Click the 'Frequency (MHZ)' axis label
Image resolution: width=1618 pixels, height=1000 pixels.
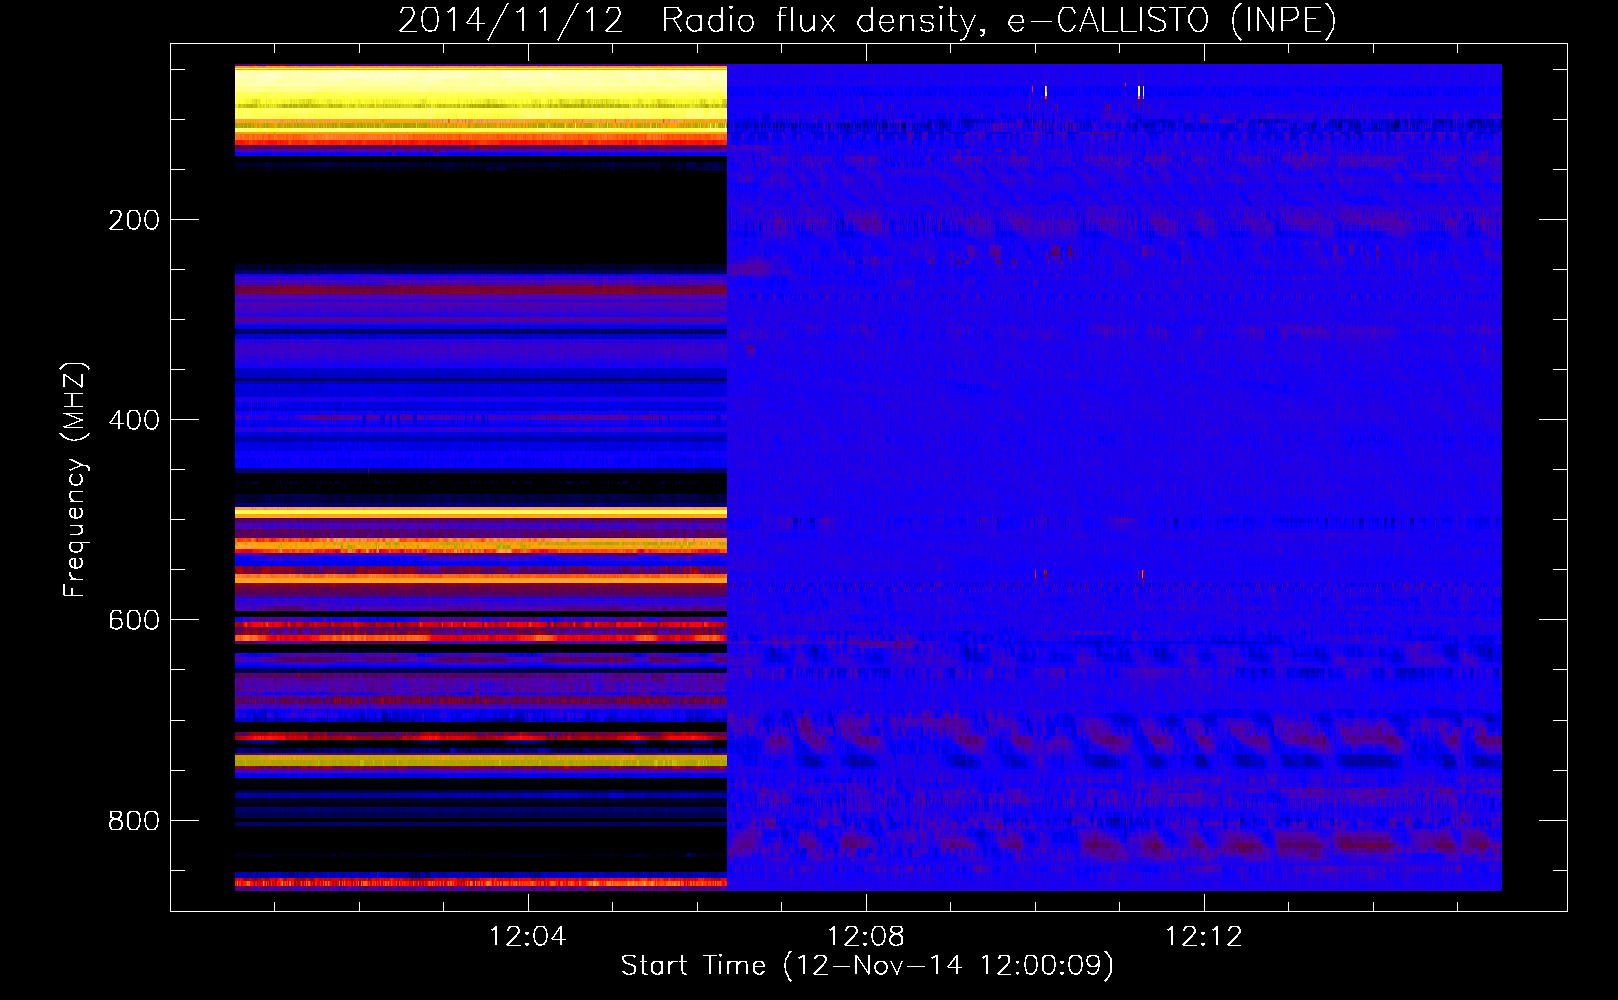[75, 479]
